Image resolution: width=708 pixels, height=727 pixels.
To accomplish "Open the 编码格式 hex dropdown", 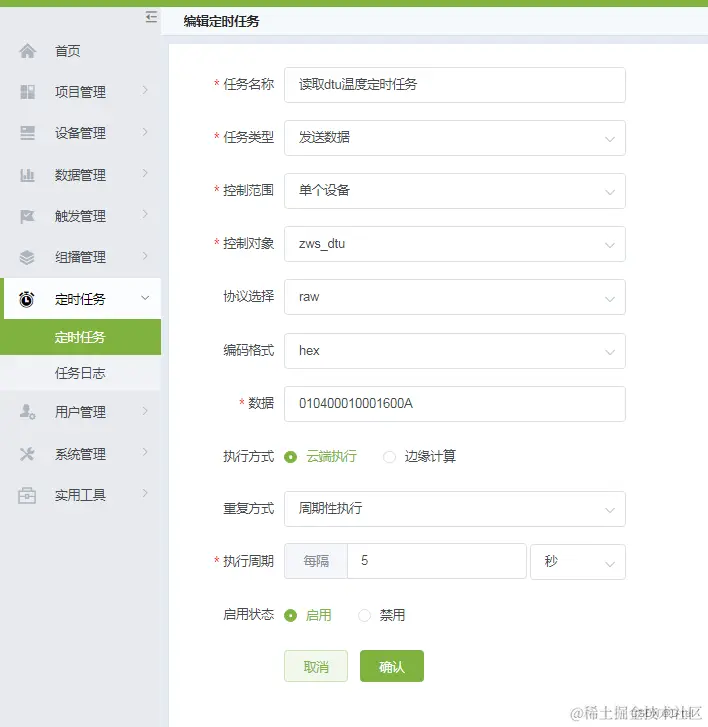I will 455,351.
